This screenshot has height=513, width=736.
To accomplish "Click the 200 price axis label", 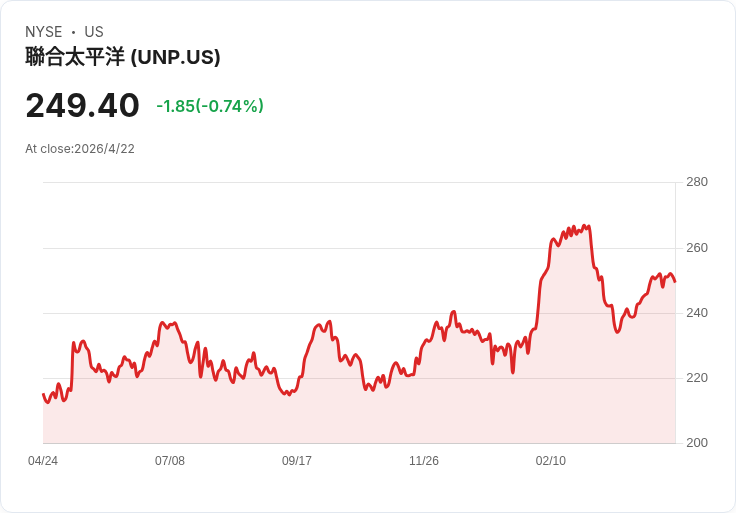I will pyautogui.click(x=697, y=443).
